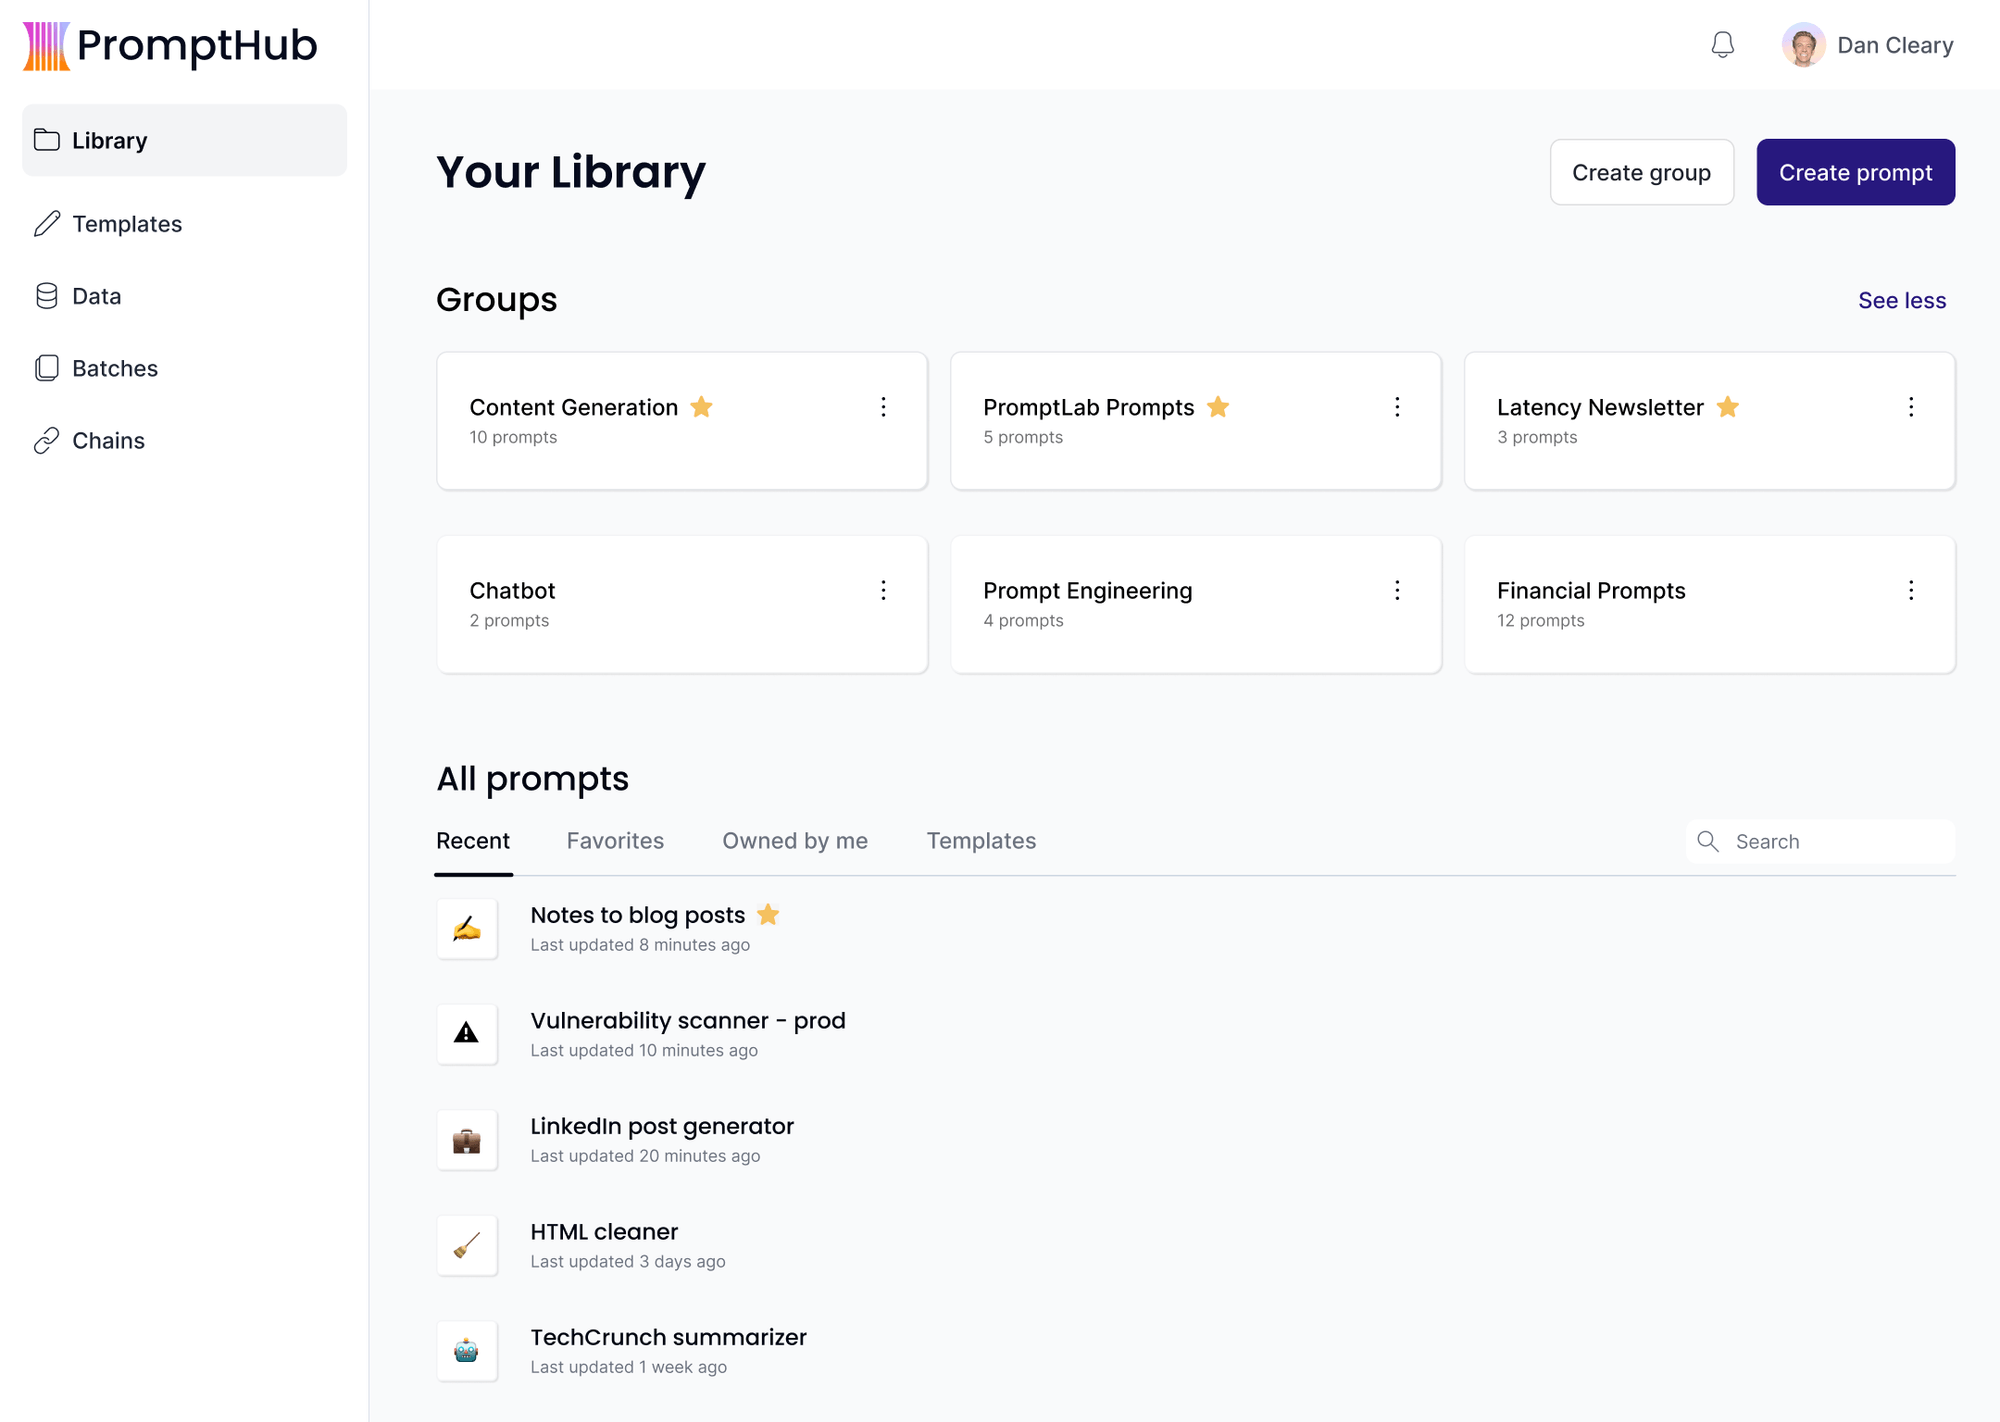
Task: Collapse groups with See less link
Action: click(1901, 300)
